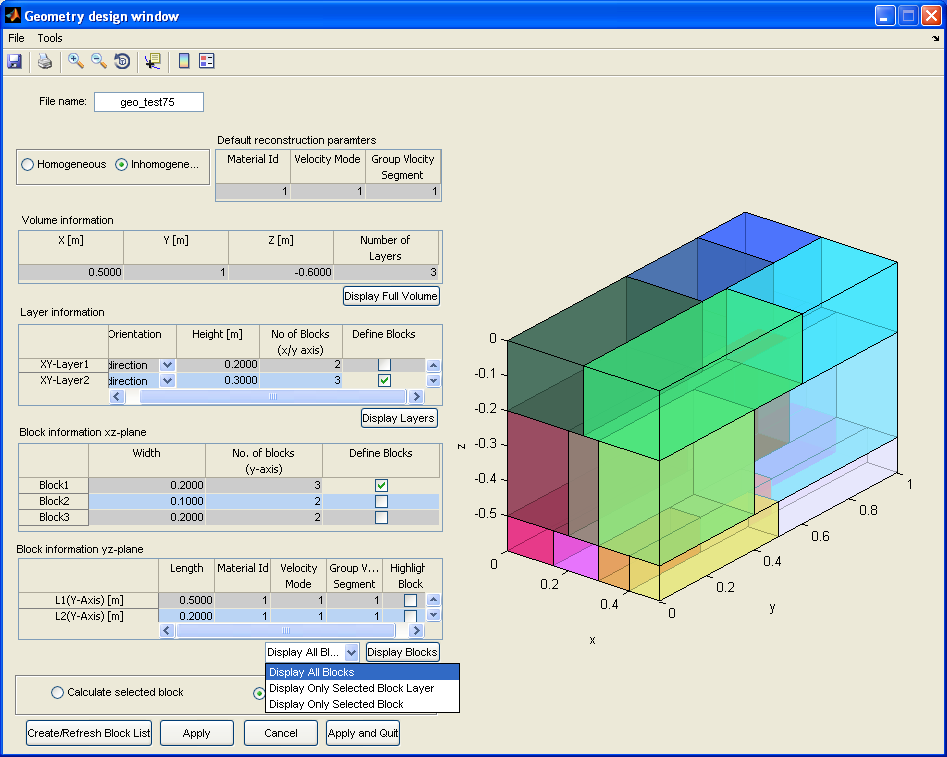Toggle Define Blocks checkbox for XY-Layer1
Screen dimensions: 947x757
[384, 364]
